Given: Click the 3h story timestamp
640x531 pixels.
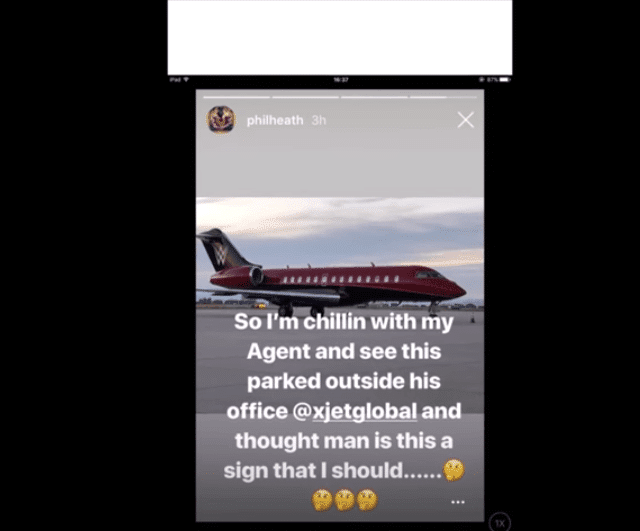Looking at the screenshot, I should pyautogui.click(x=319, y=120).
